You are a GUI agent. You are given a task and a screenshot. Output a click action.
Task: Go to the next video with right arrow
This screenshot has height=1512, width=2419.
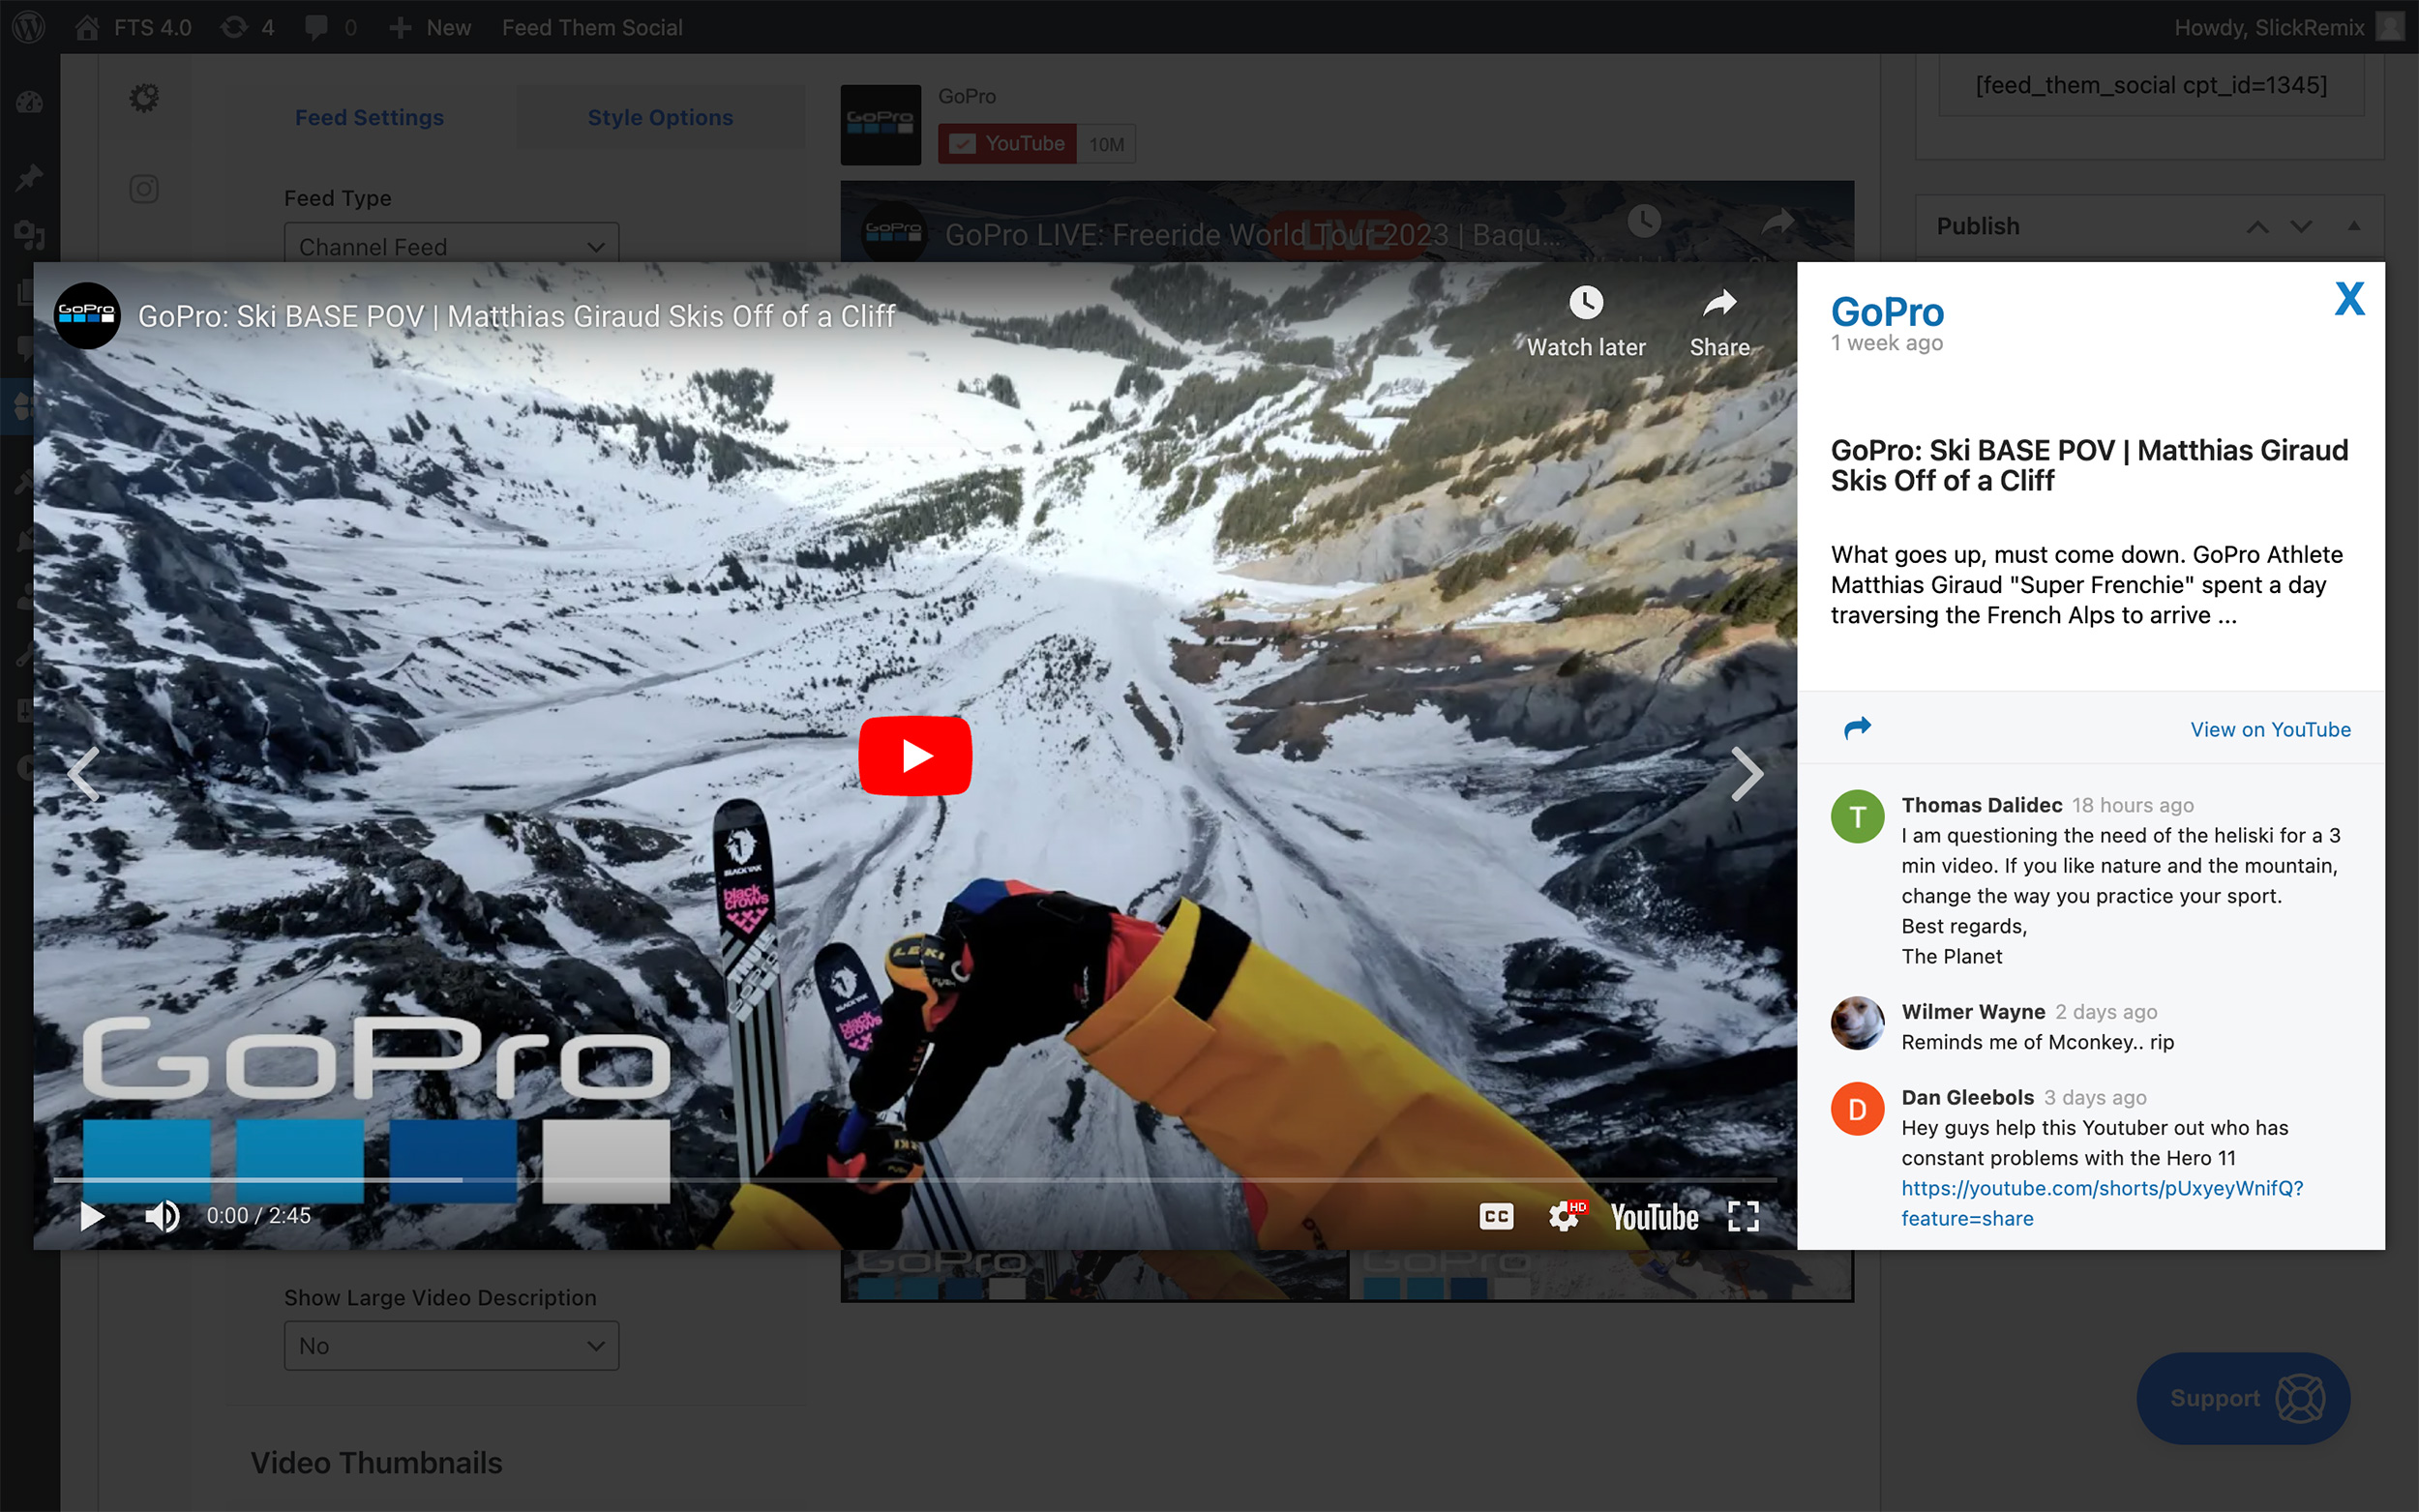[x=1747, y=774]
